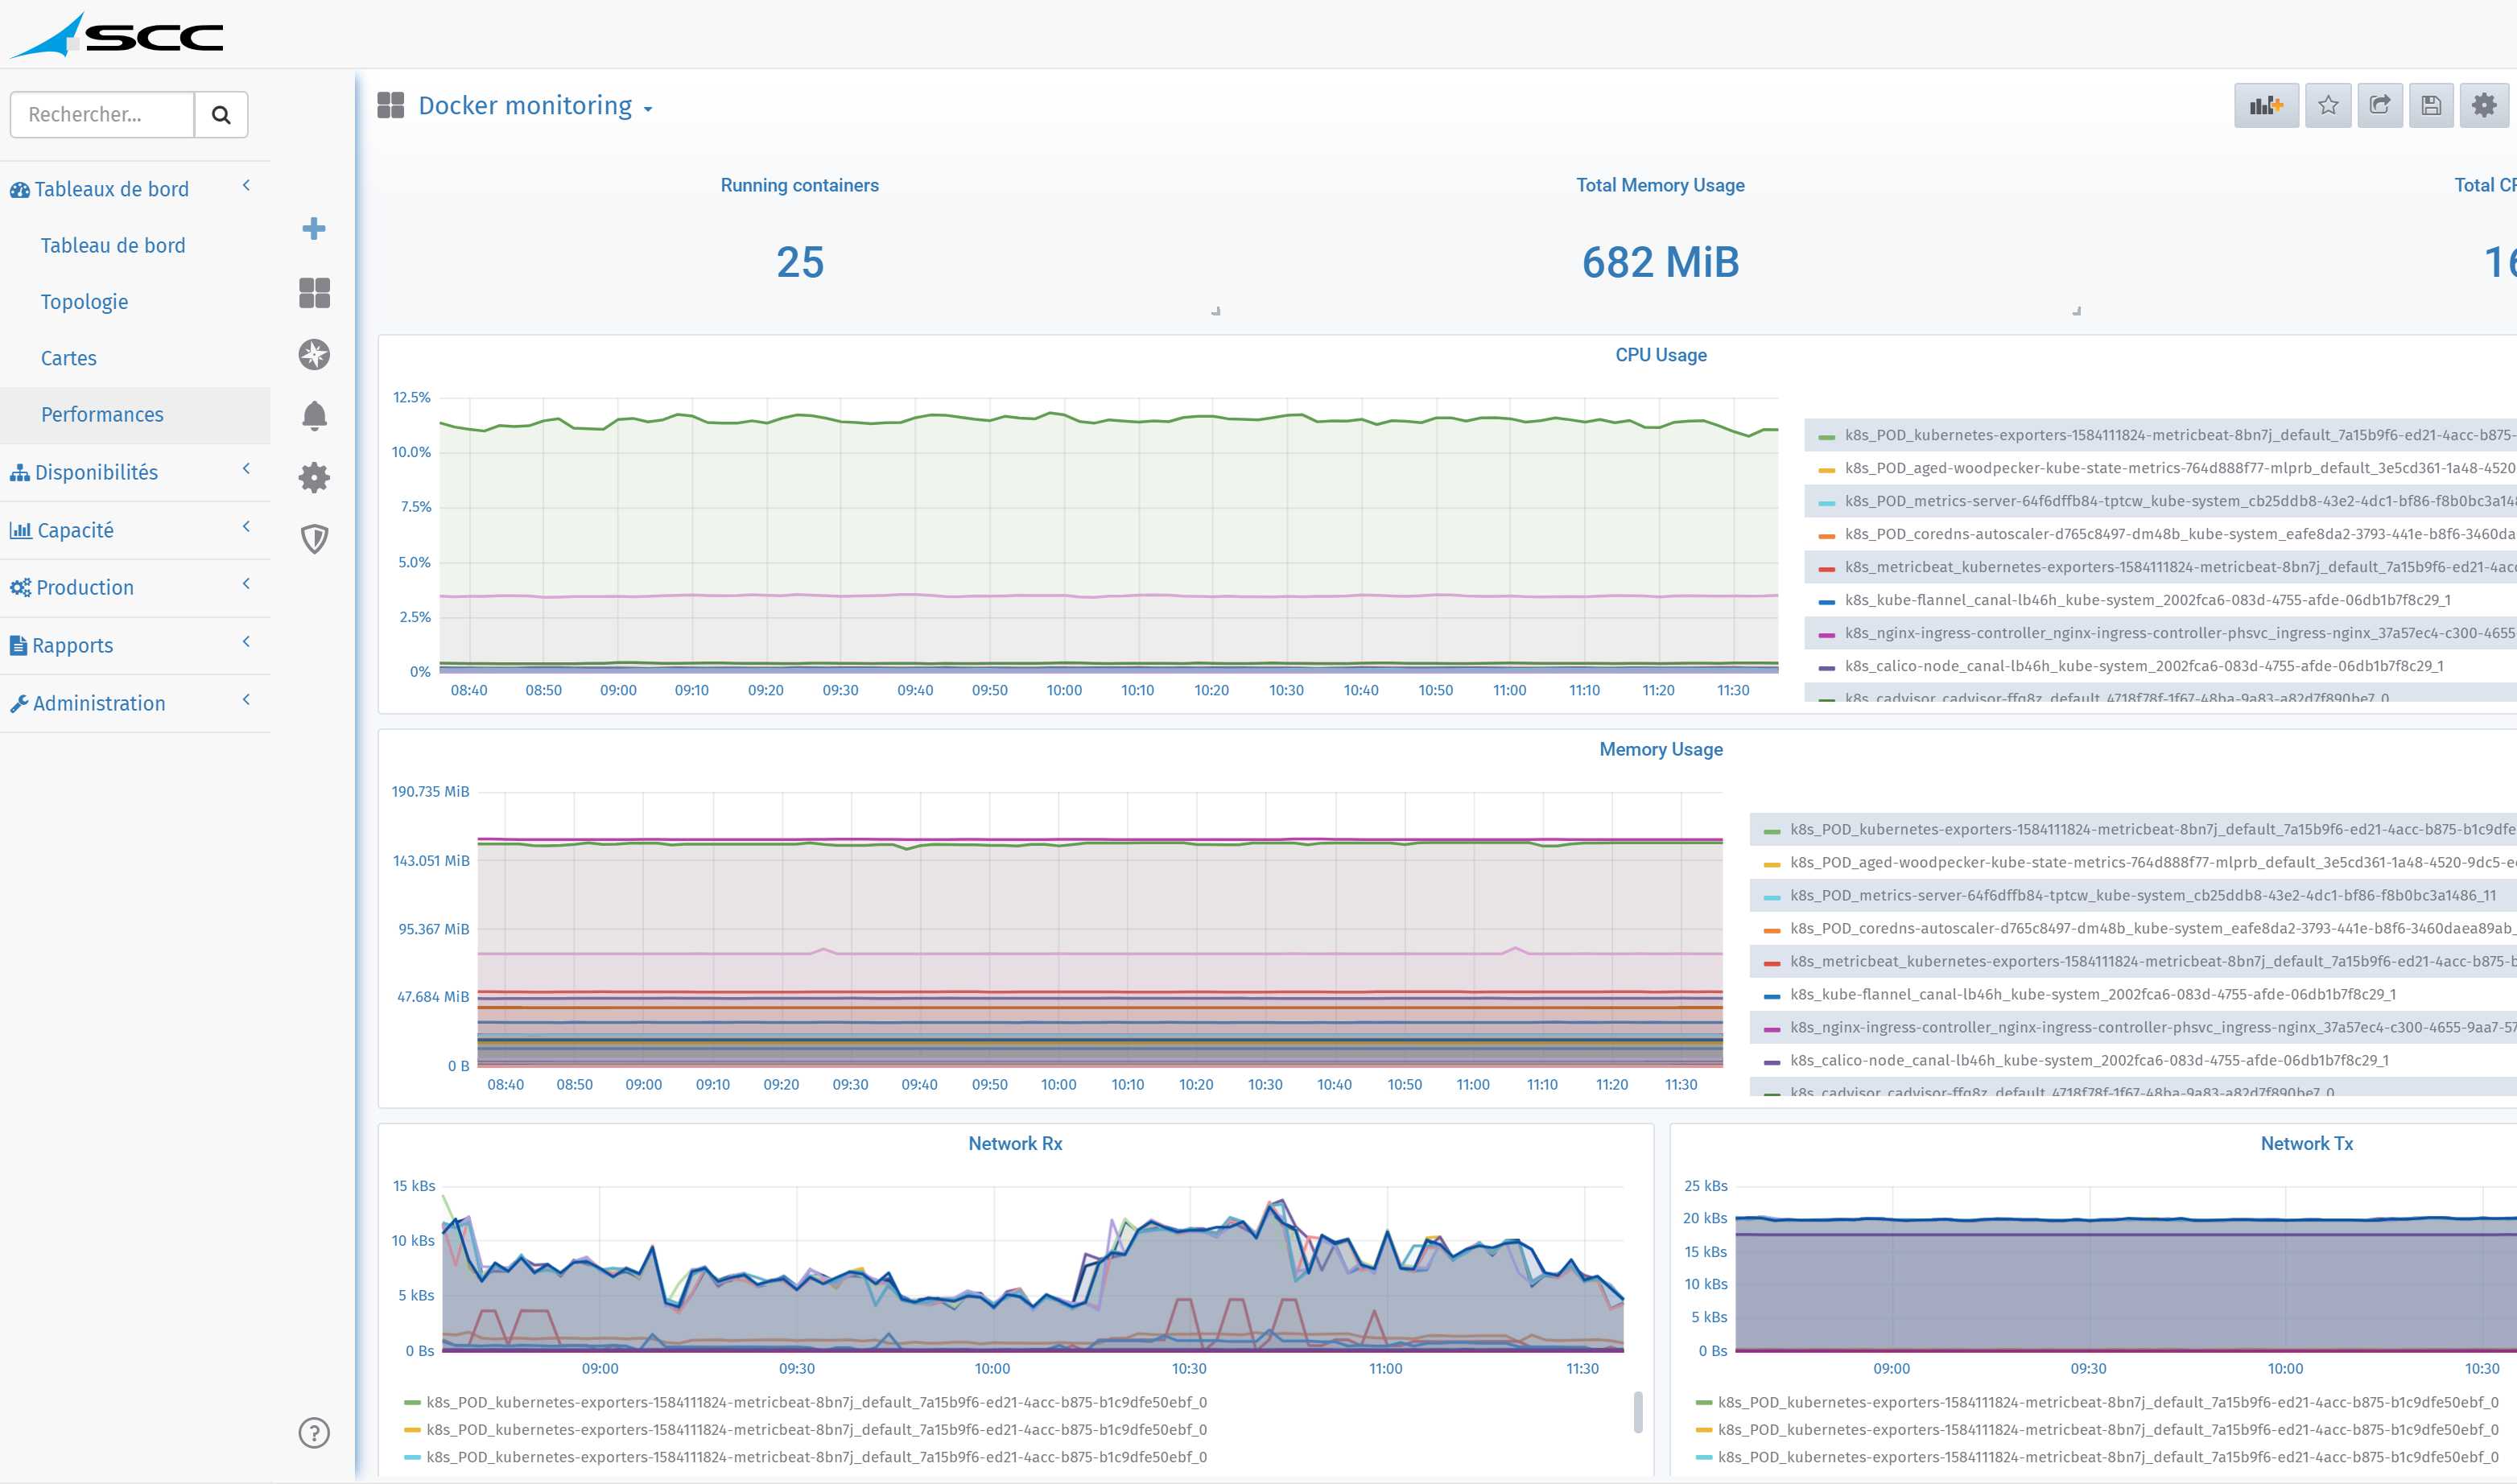2517x1484 pixels.
Task: Toggle Memory legend kubernetes-exporters POD series
Action: (x=2153, y=830)
